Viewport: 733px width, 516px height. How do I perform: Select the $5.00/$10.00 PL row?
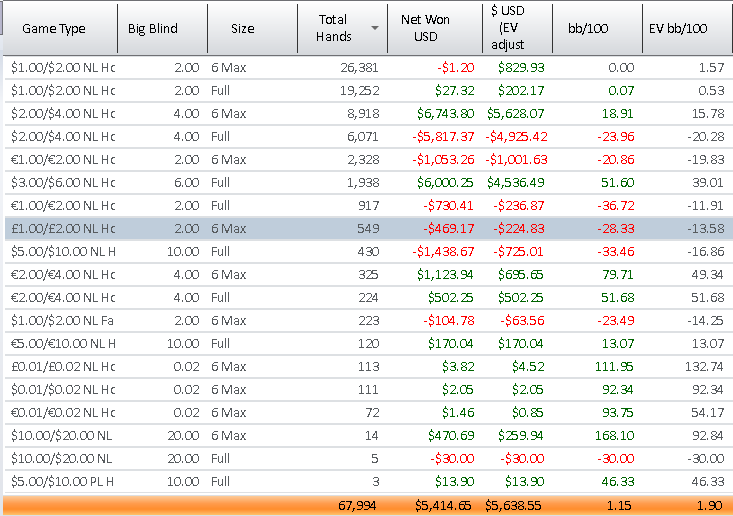point(368,481)
